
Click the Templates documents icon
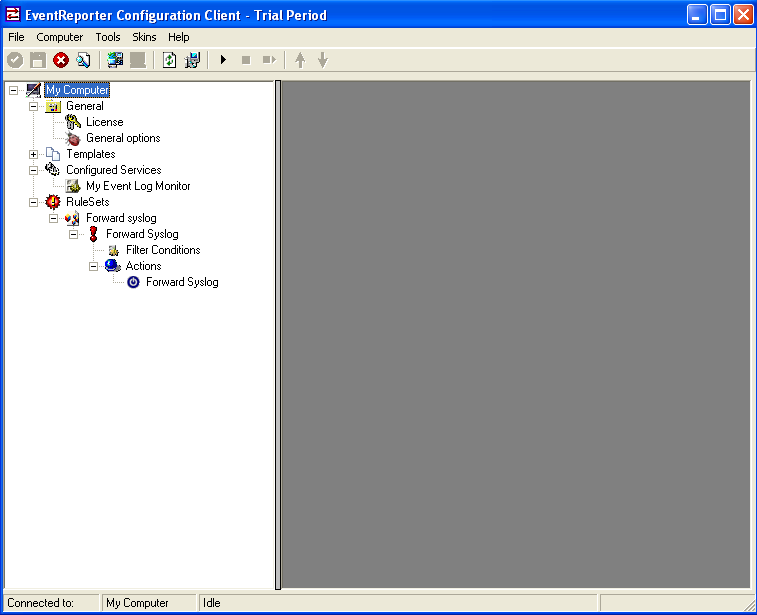pos(53,154)
